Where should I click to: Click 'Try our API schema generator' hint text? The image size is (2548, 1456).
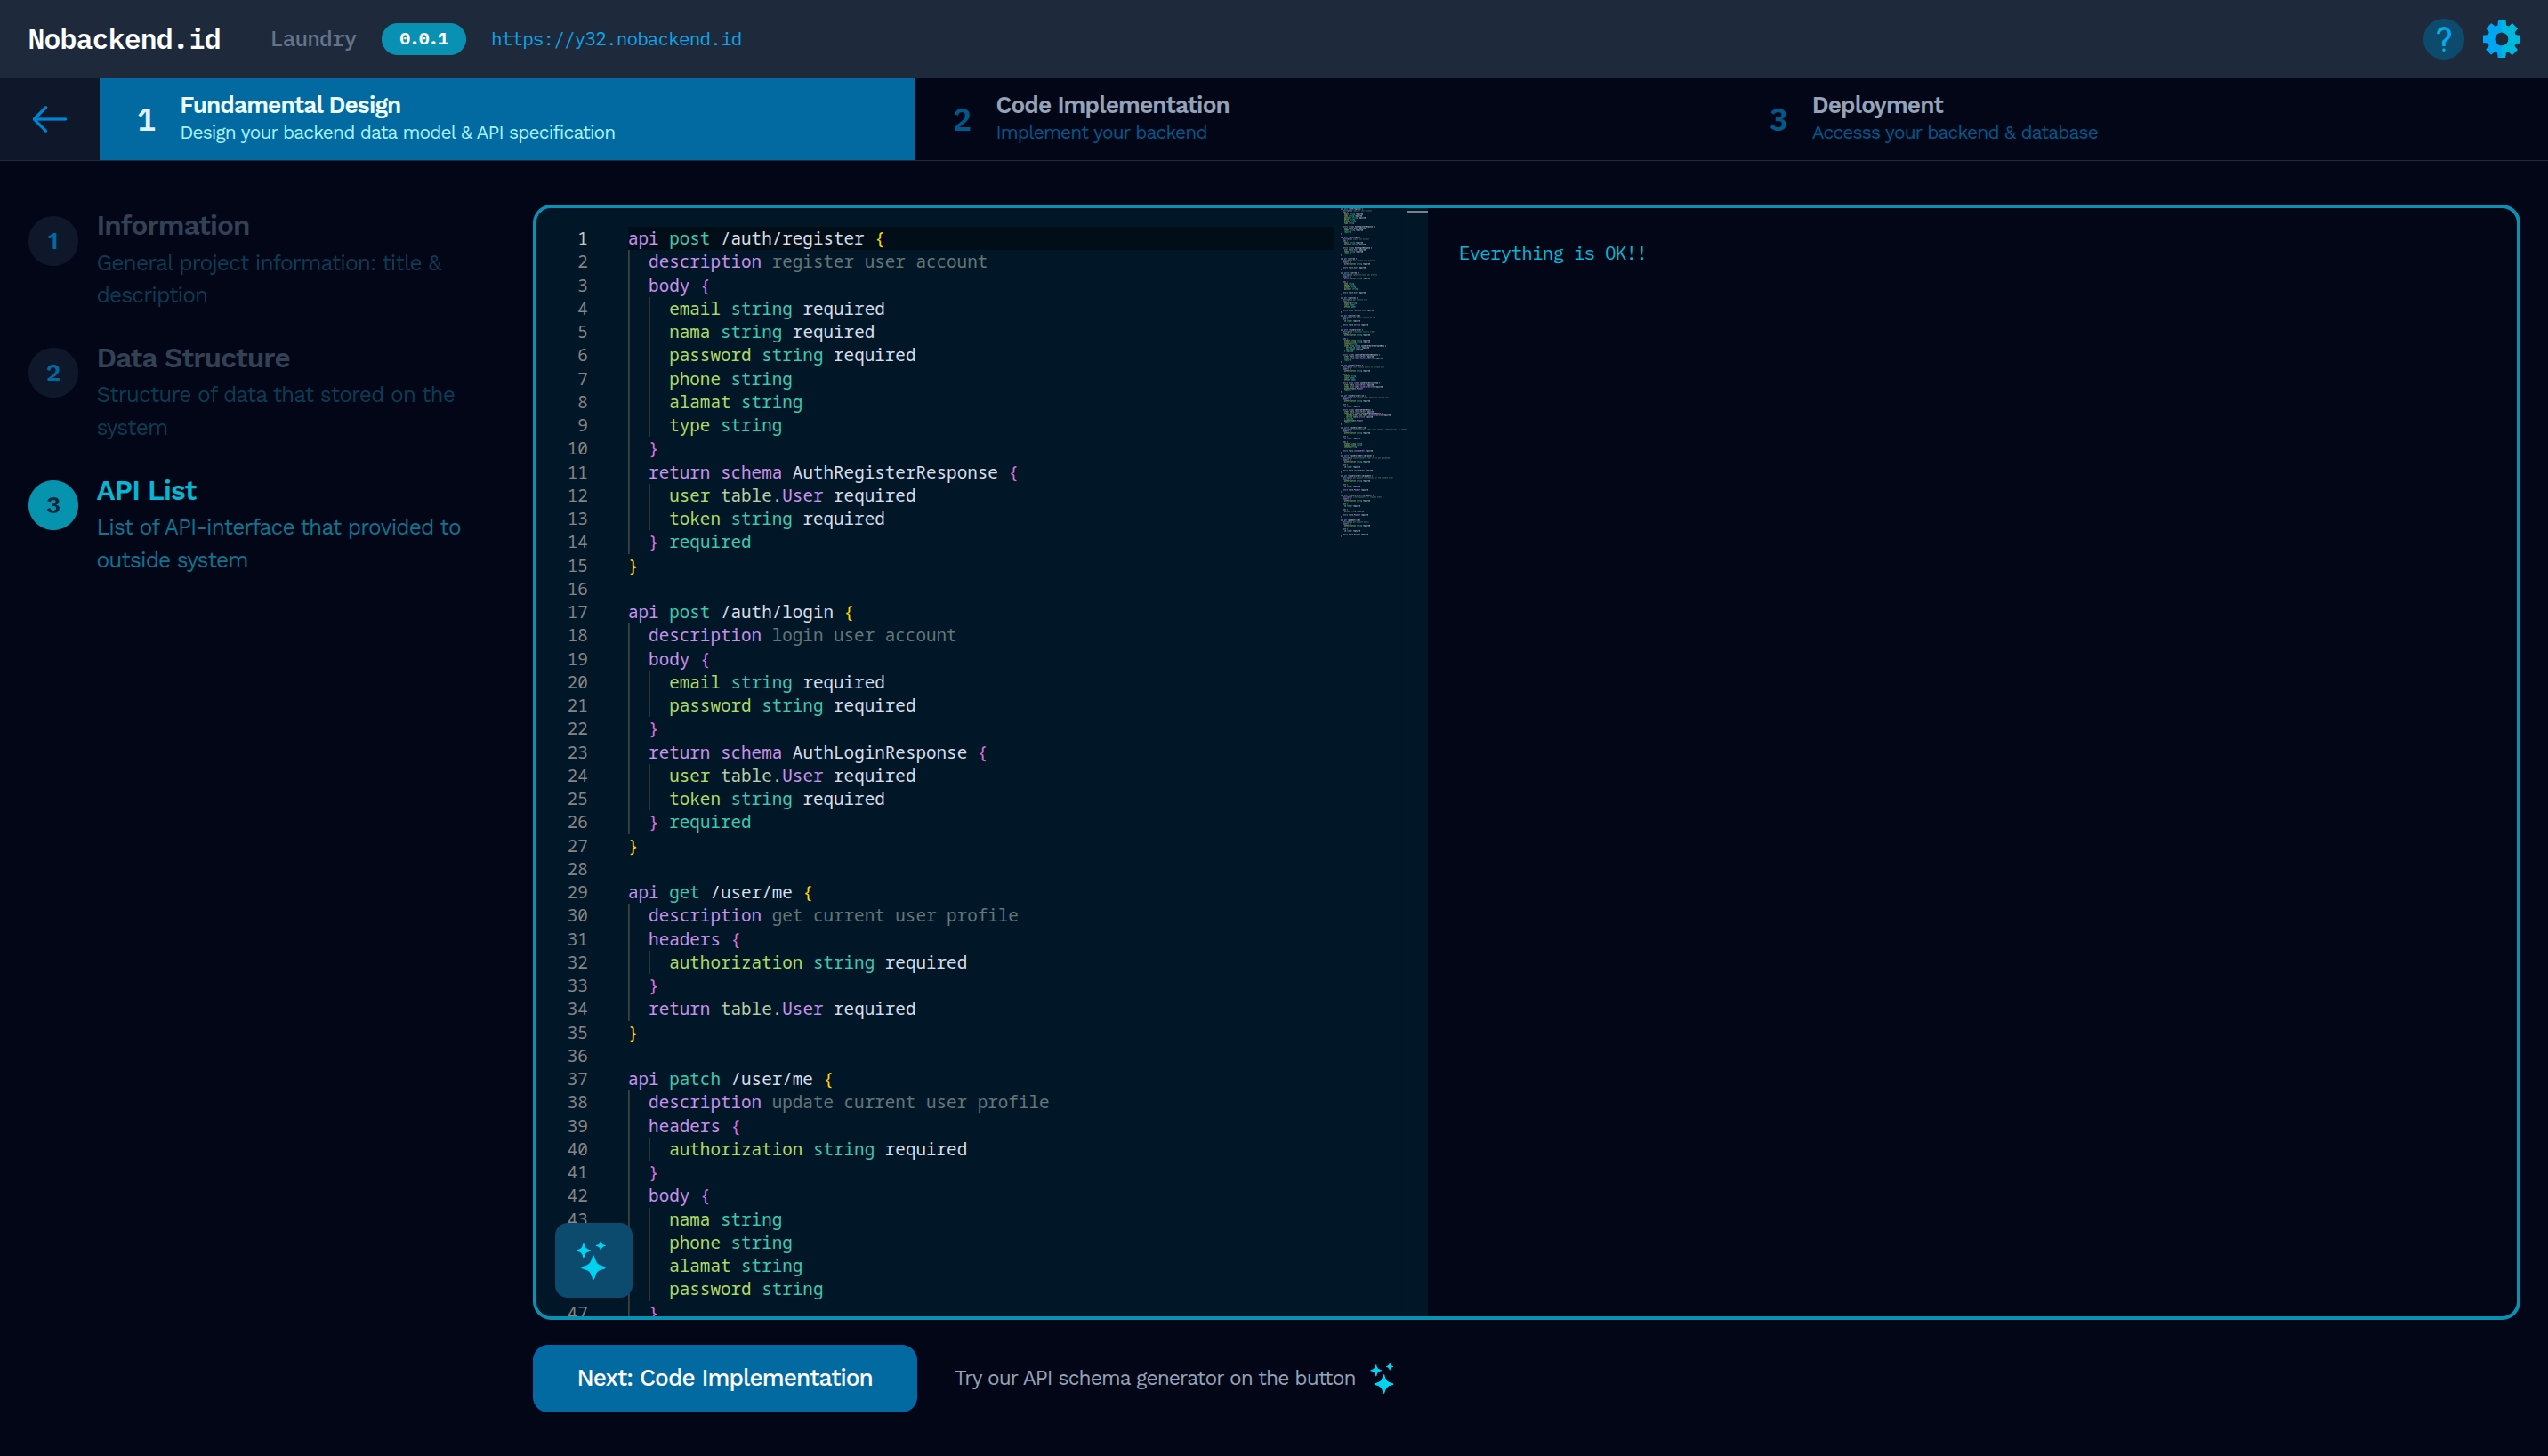click(x=1155, y=1378)
